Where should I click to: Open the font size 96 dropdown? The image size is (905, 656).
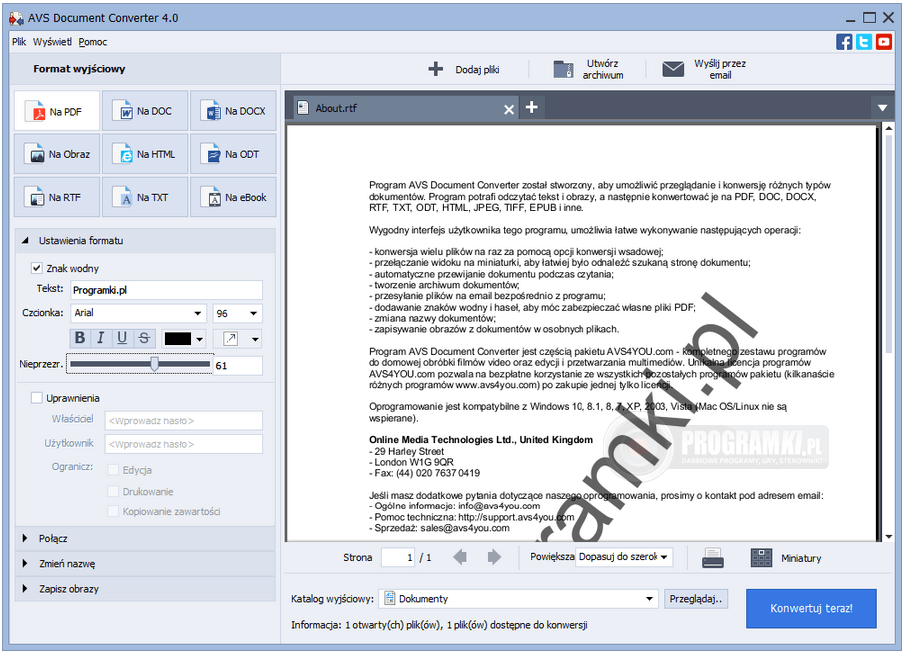pyautogui.click(x=253, y=313)
